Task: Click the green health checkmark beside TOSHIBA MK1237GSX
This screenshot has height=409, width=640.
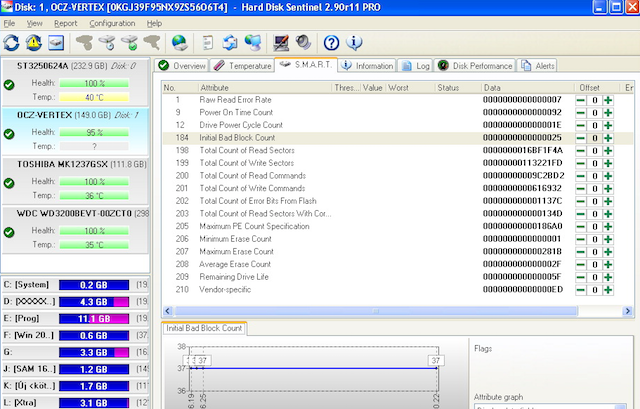Action: tap(9, 183)
